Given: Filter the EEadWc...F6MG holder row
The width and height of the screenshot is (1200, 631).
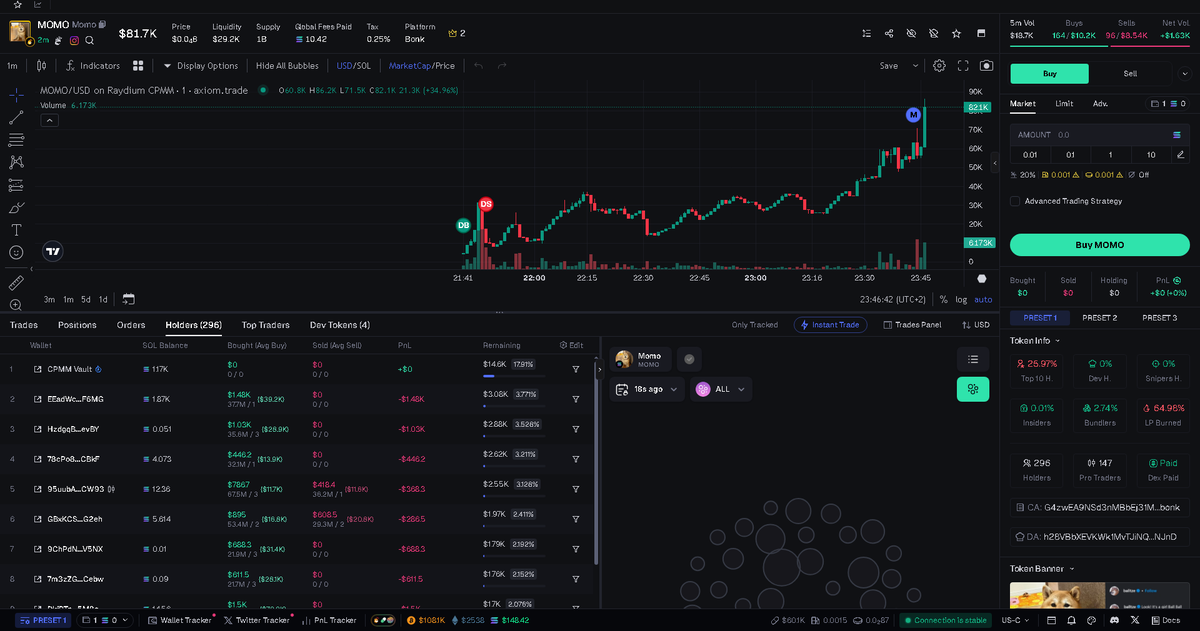Looking at the screenshot, I should [576, 399].
